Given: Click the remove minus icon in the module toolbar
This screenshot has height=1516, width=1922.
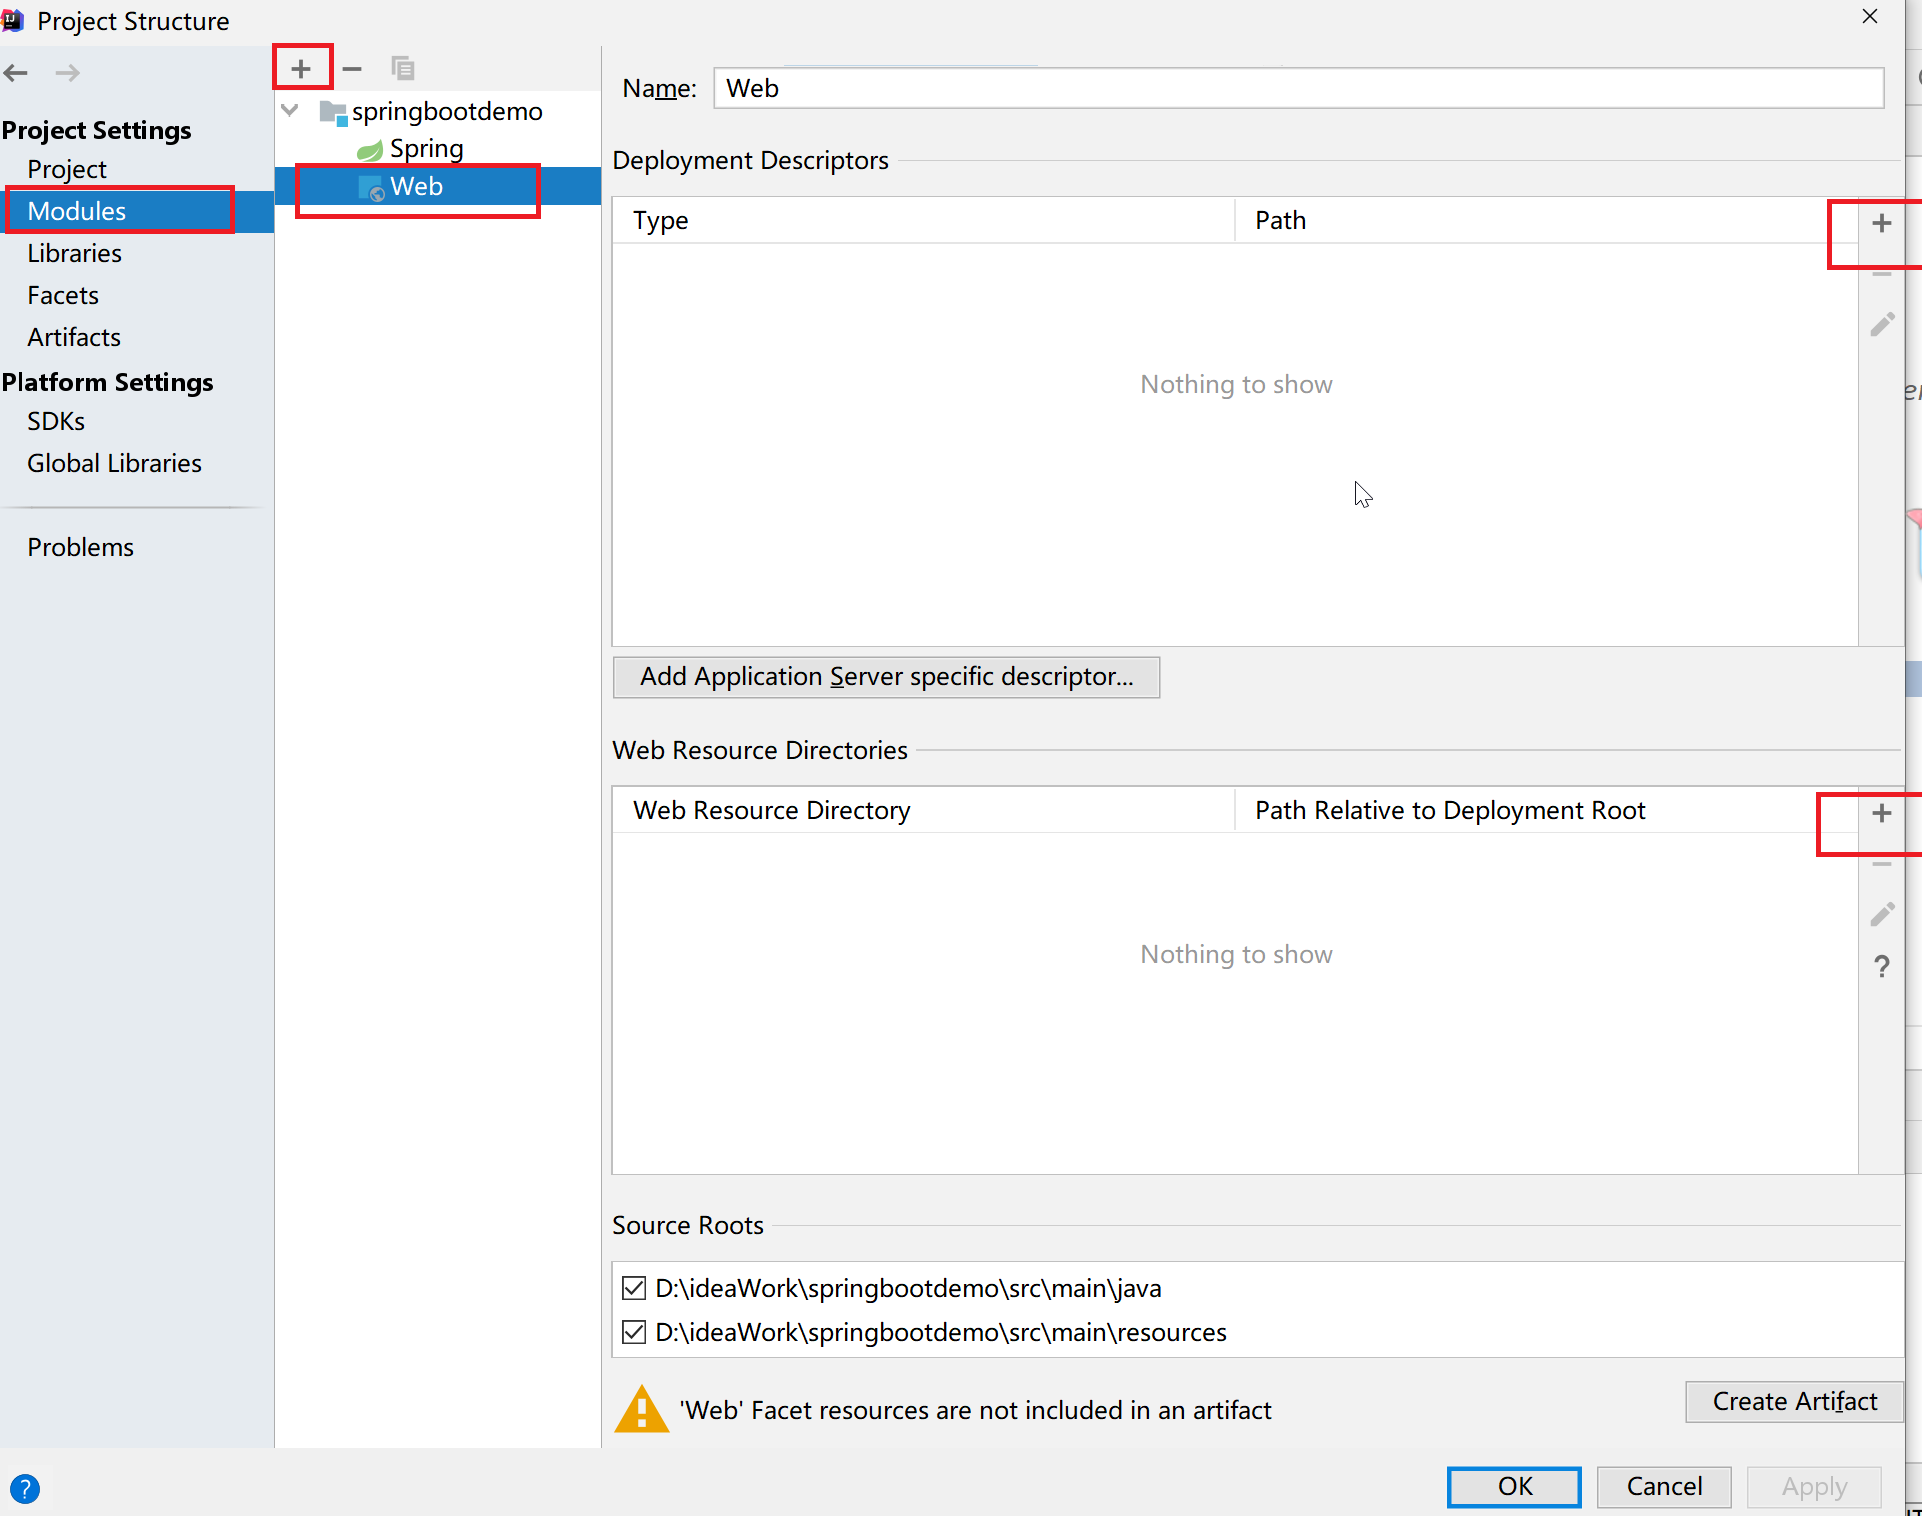Looking at the screenshot, I should (352, 69).
